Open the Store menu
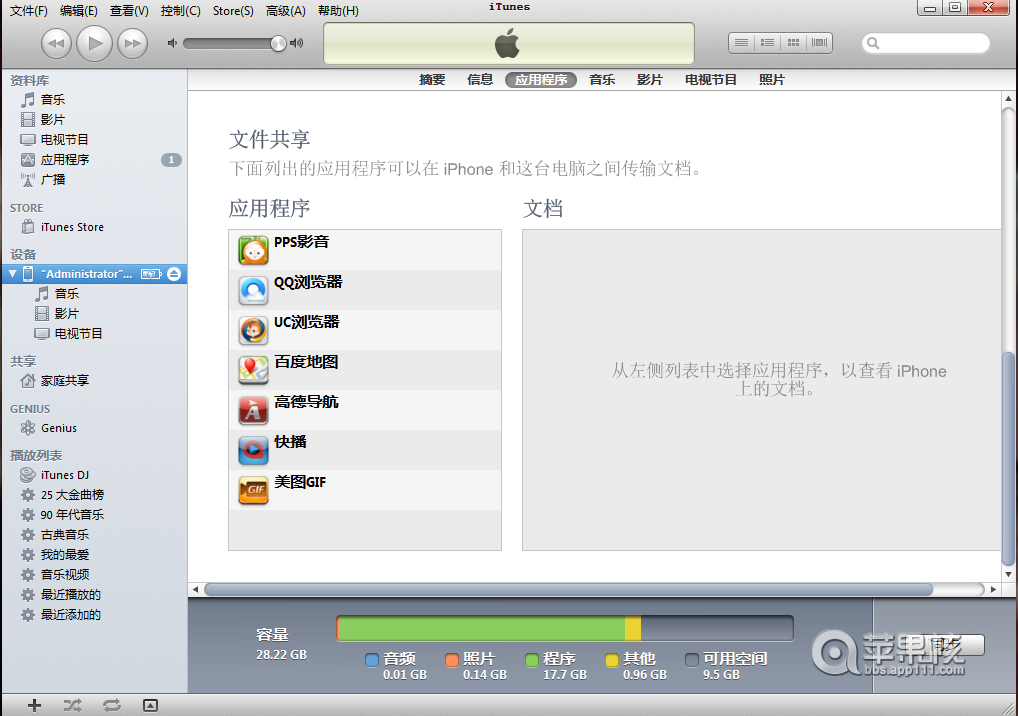Viewport: 1018px width, 716px height. (232, 10)
